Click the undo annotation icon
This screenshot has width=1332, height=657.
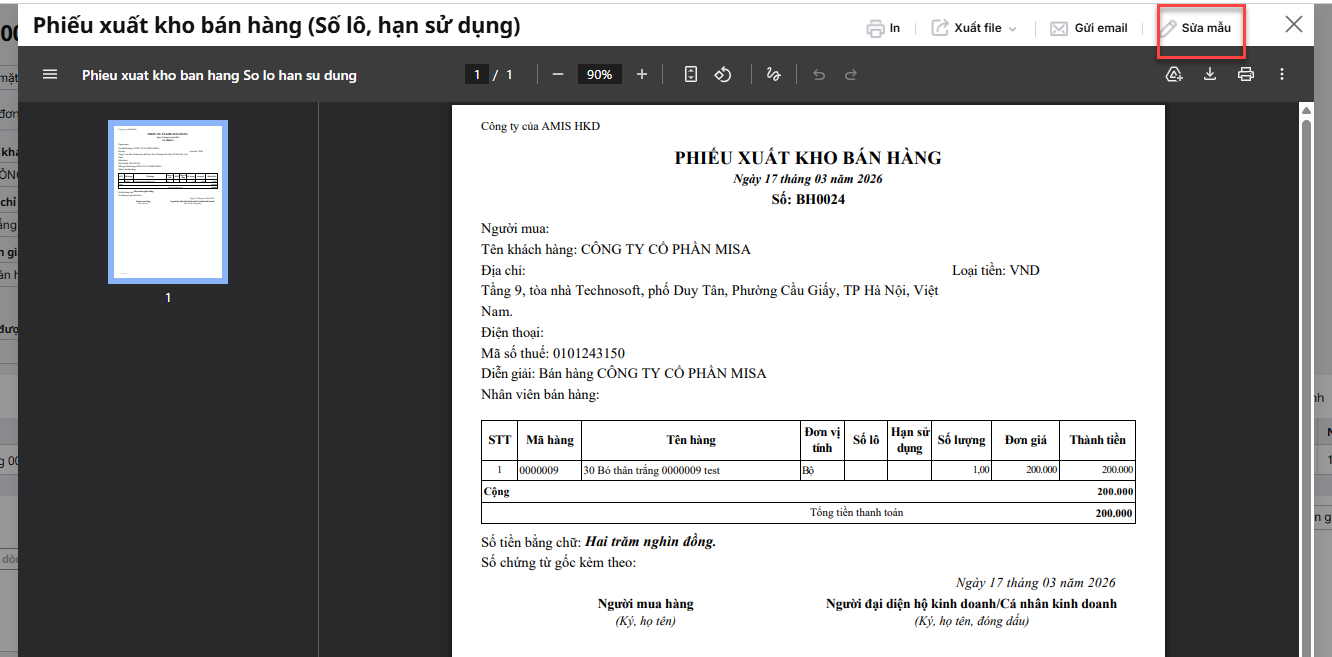click(819, 75)
